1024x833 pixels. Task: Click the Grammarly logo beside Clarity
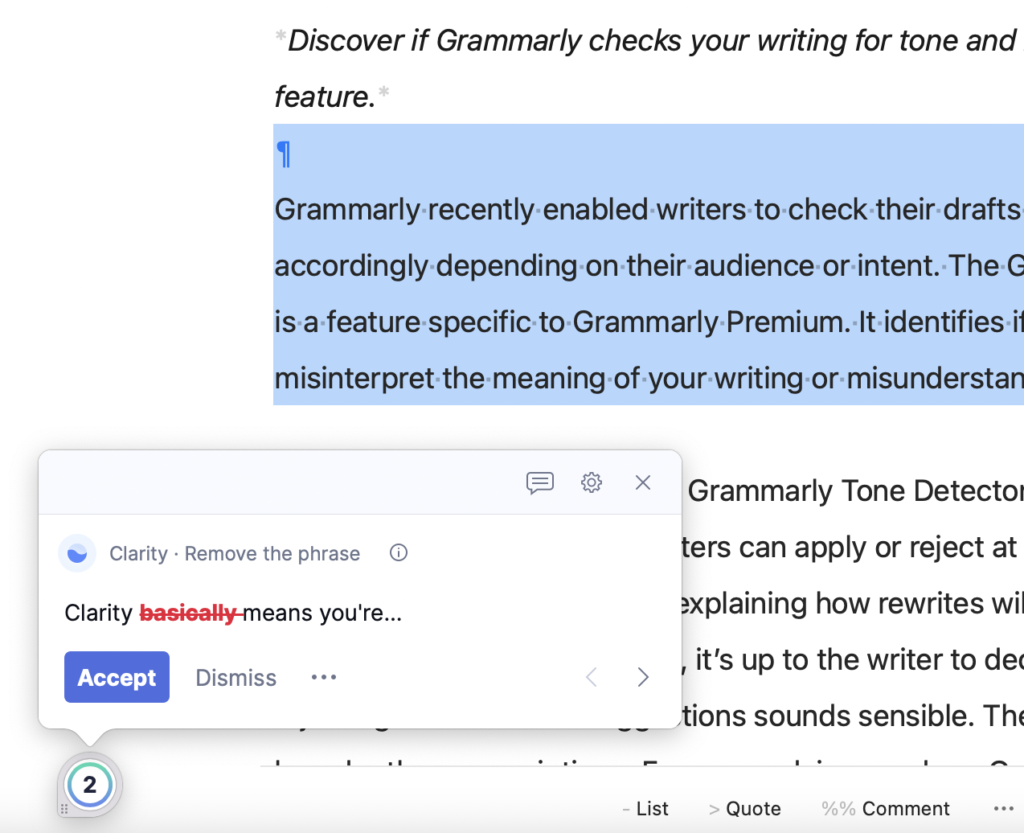point(77,554)
